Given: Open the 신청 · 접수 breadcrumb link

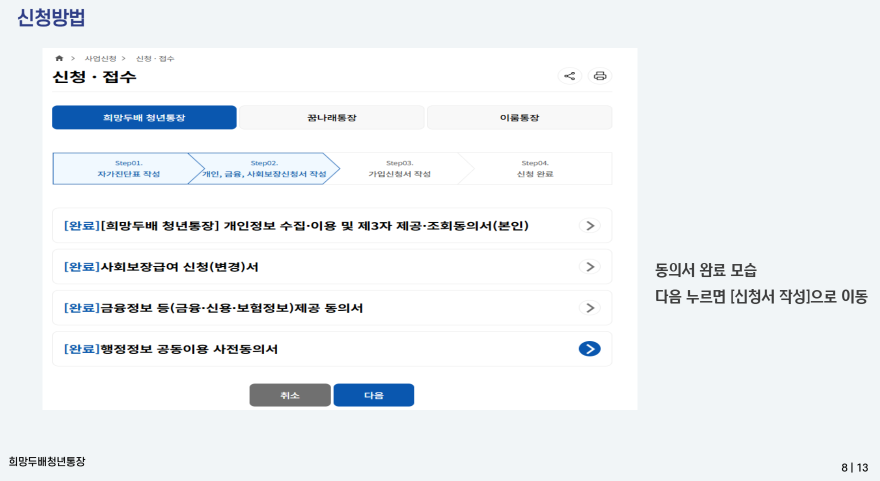Looking at the screenshot, I should pyautogui.click(x=155, y=58).
